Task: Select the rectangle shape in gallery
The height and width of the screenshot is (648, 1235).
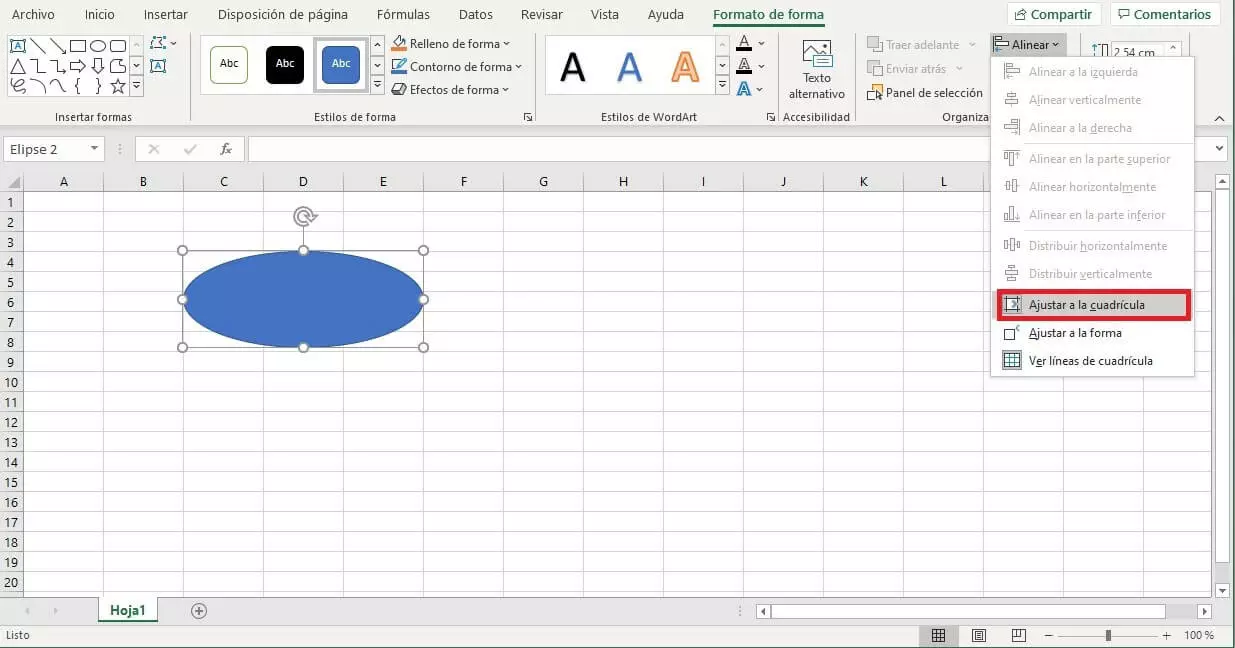Action: (78, 46)
